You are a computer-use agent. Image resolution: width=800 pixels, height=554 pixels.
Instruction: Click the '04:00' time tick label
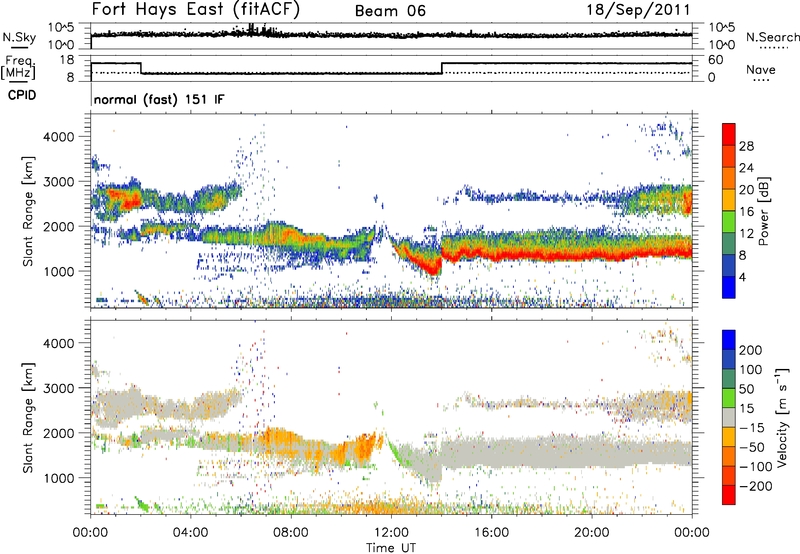click(190, 533)
